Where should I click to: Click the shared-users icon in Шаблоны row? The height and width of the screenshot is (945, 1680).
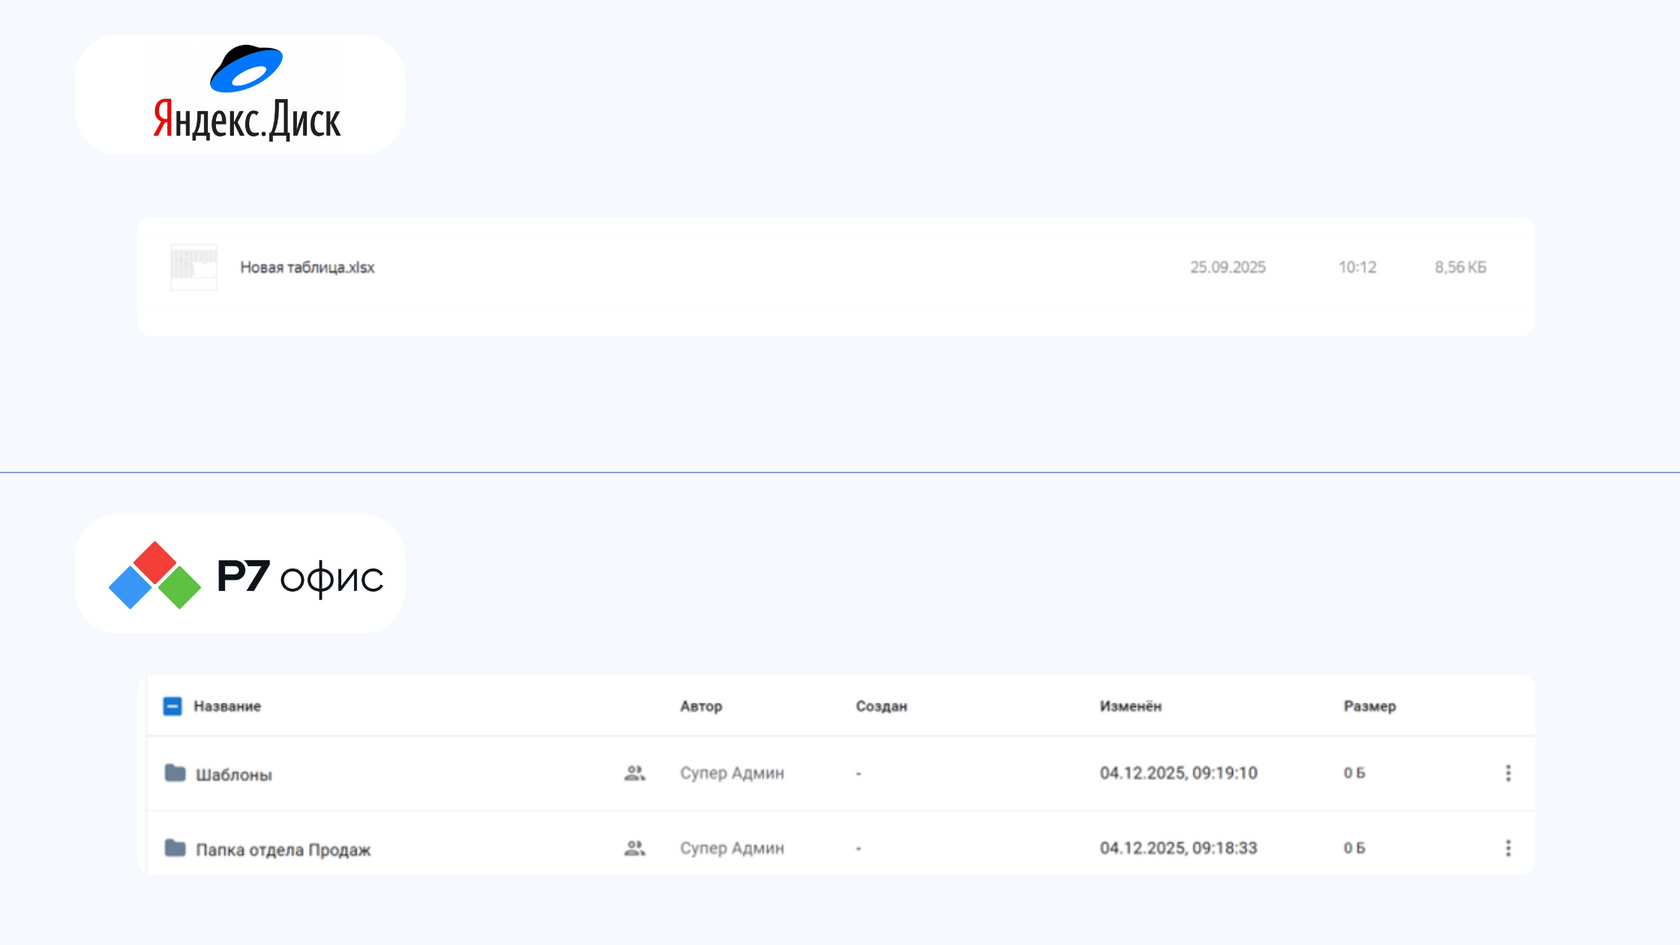pos(635,773)
